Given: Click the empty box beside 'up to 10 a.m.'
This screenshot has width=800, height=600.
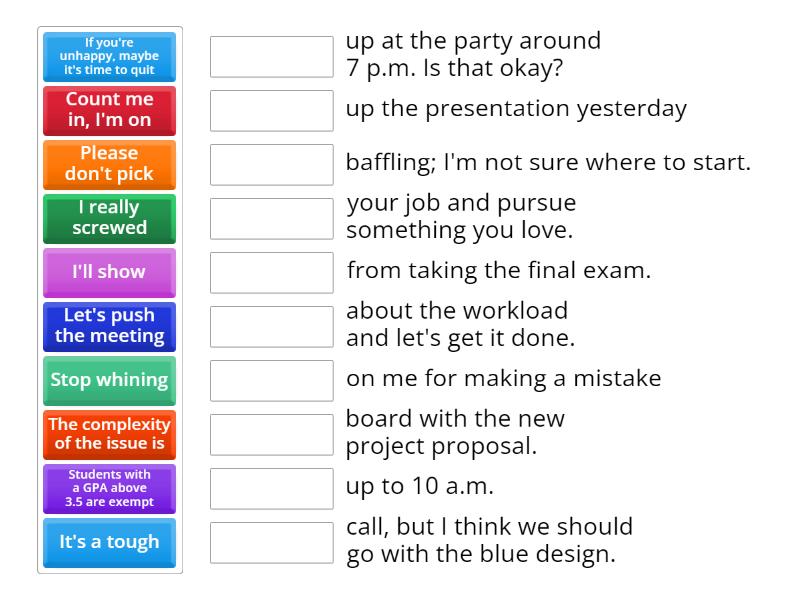Looking at the screenshot, I should click(x=272, y=489).
